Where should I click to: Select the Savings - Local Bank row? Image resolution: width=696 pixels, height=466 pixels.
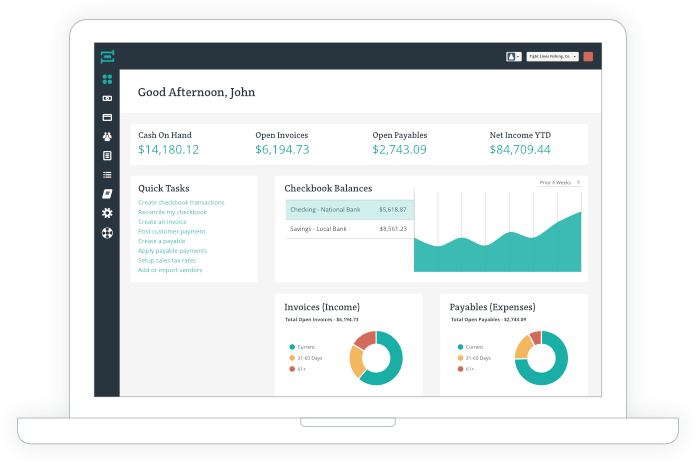pyautogui.click(x=350, y=229)
